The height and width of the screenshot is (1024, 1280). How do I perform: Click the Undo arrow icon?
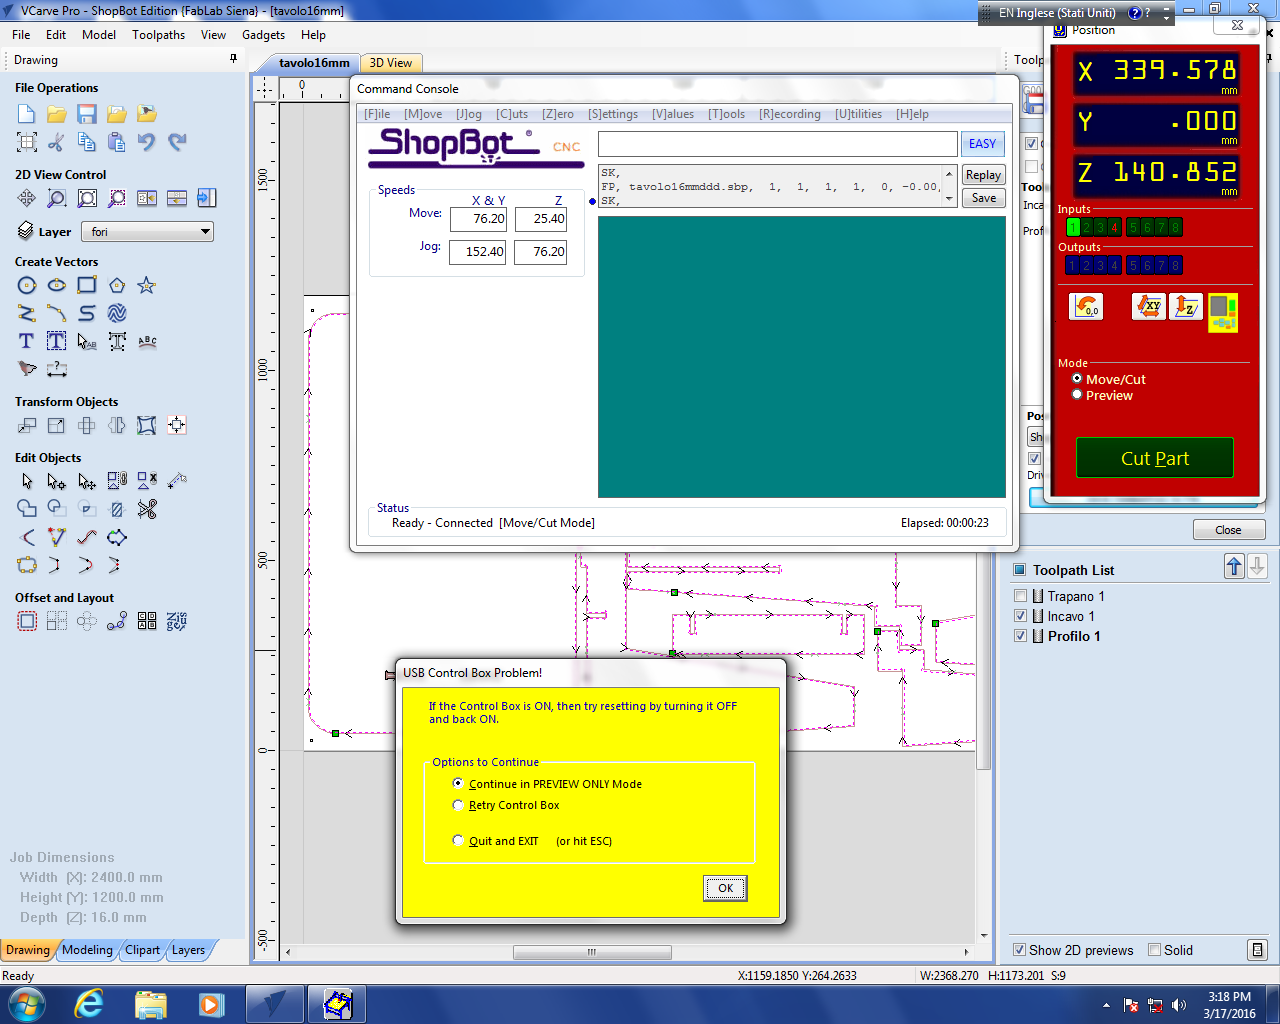coord(147,142)
